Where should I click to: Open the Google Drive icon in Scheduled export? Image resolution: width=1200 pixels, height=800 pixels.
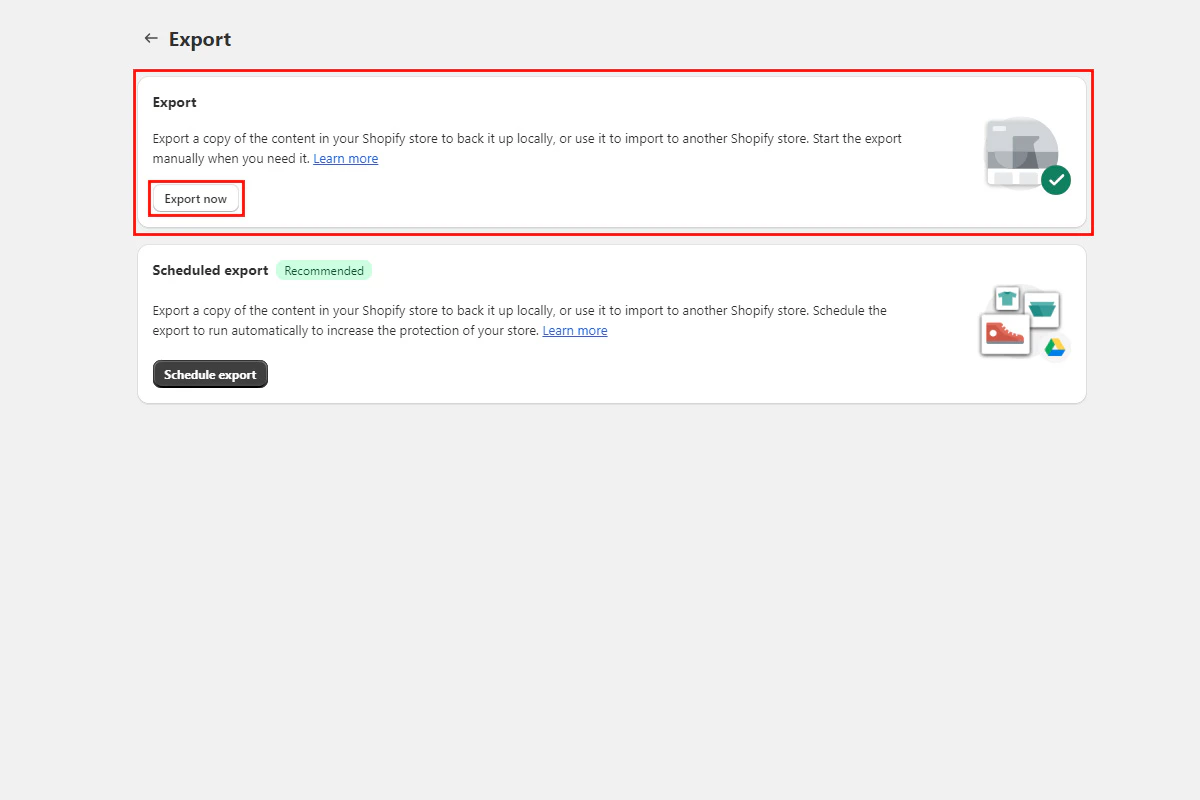(1053, 347)
